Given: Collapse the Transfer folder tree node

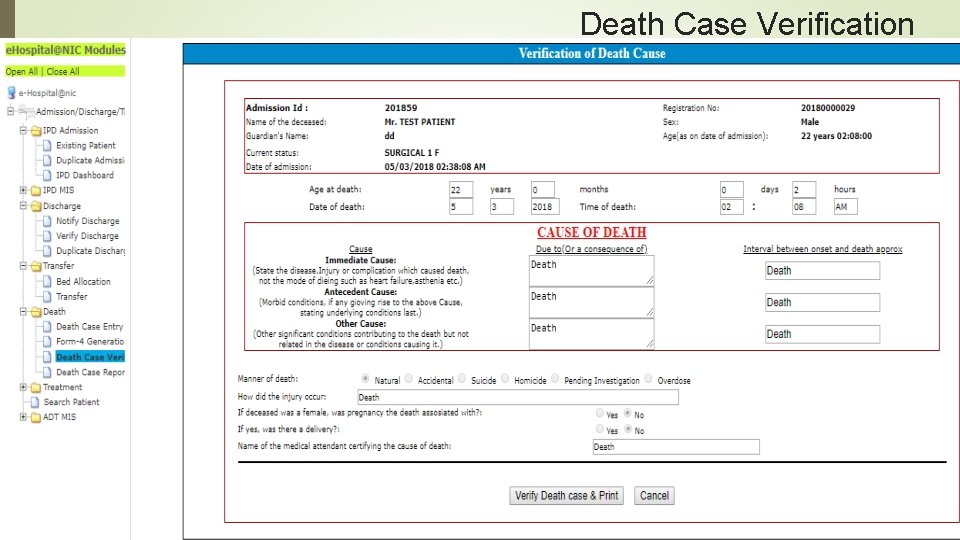Looking at the screenshot, I should [23, 266].
